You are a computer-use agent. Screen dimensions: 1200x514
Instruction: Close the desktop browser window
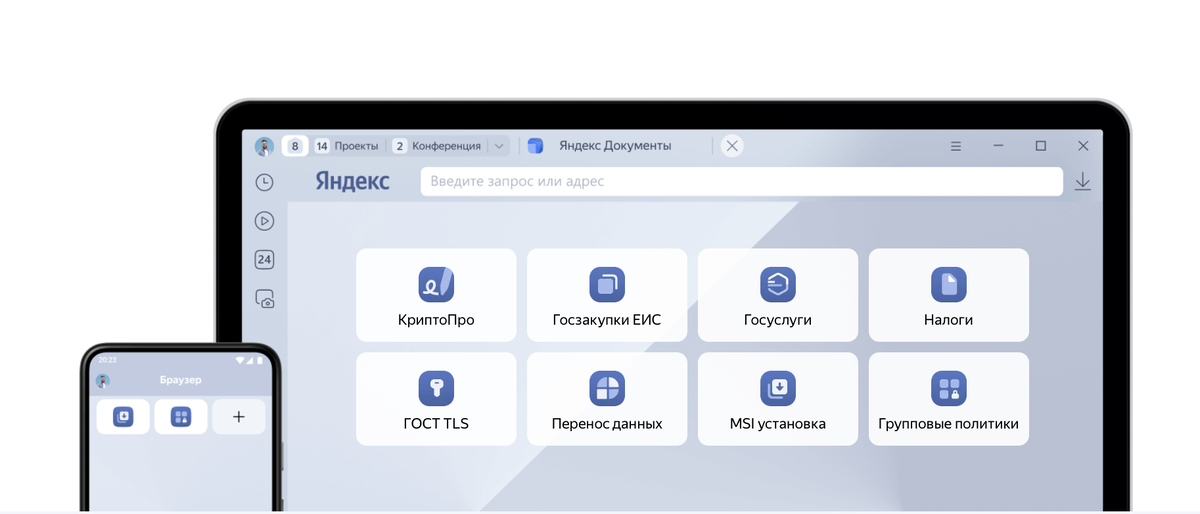tap(1083, 146)
